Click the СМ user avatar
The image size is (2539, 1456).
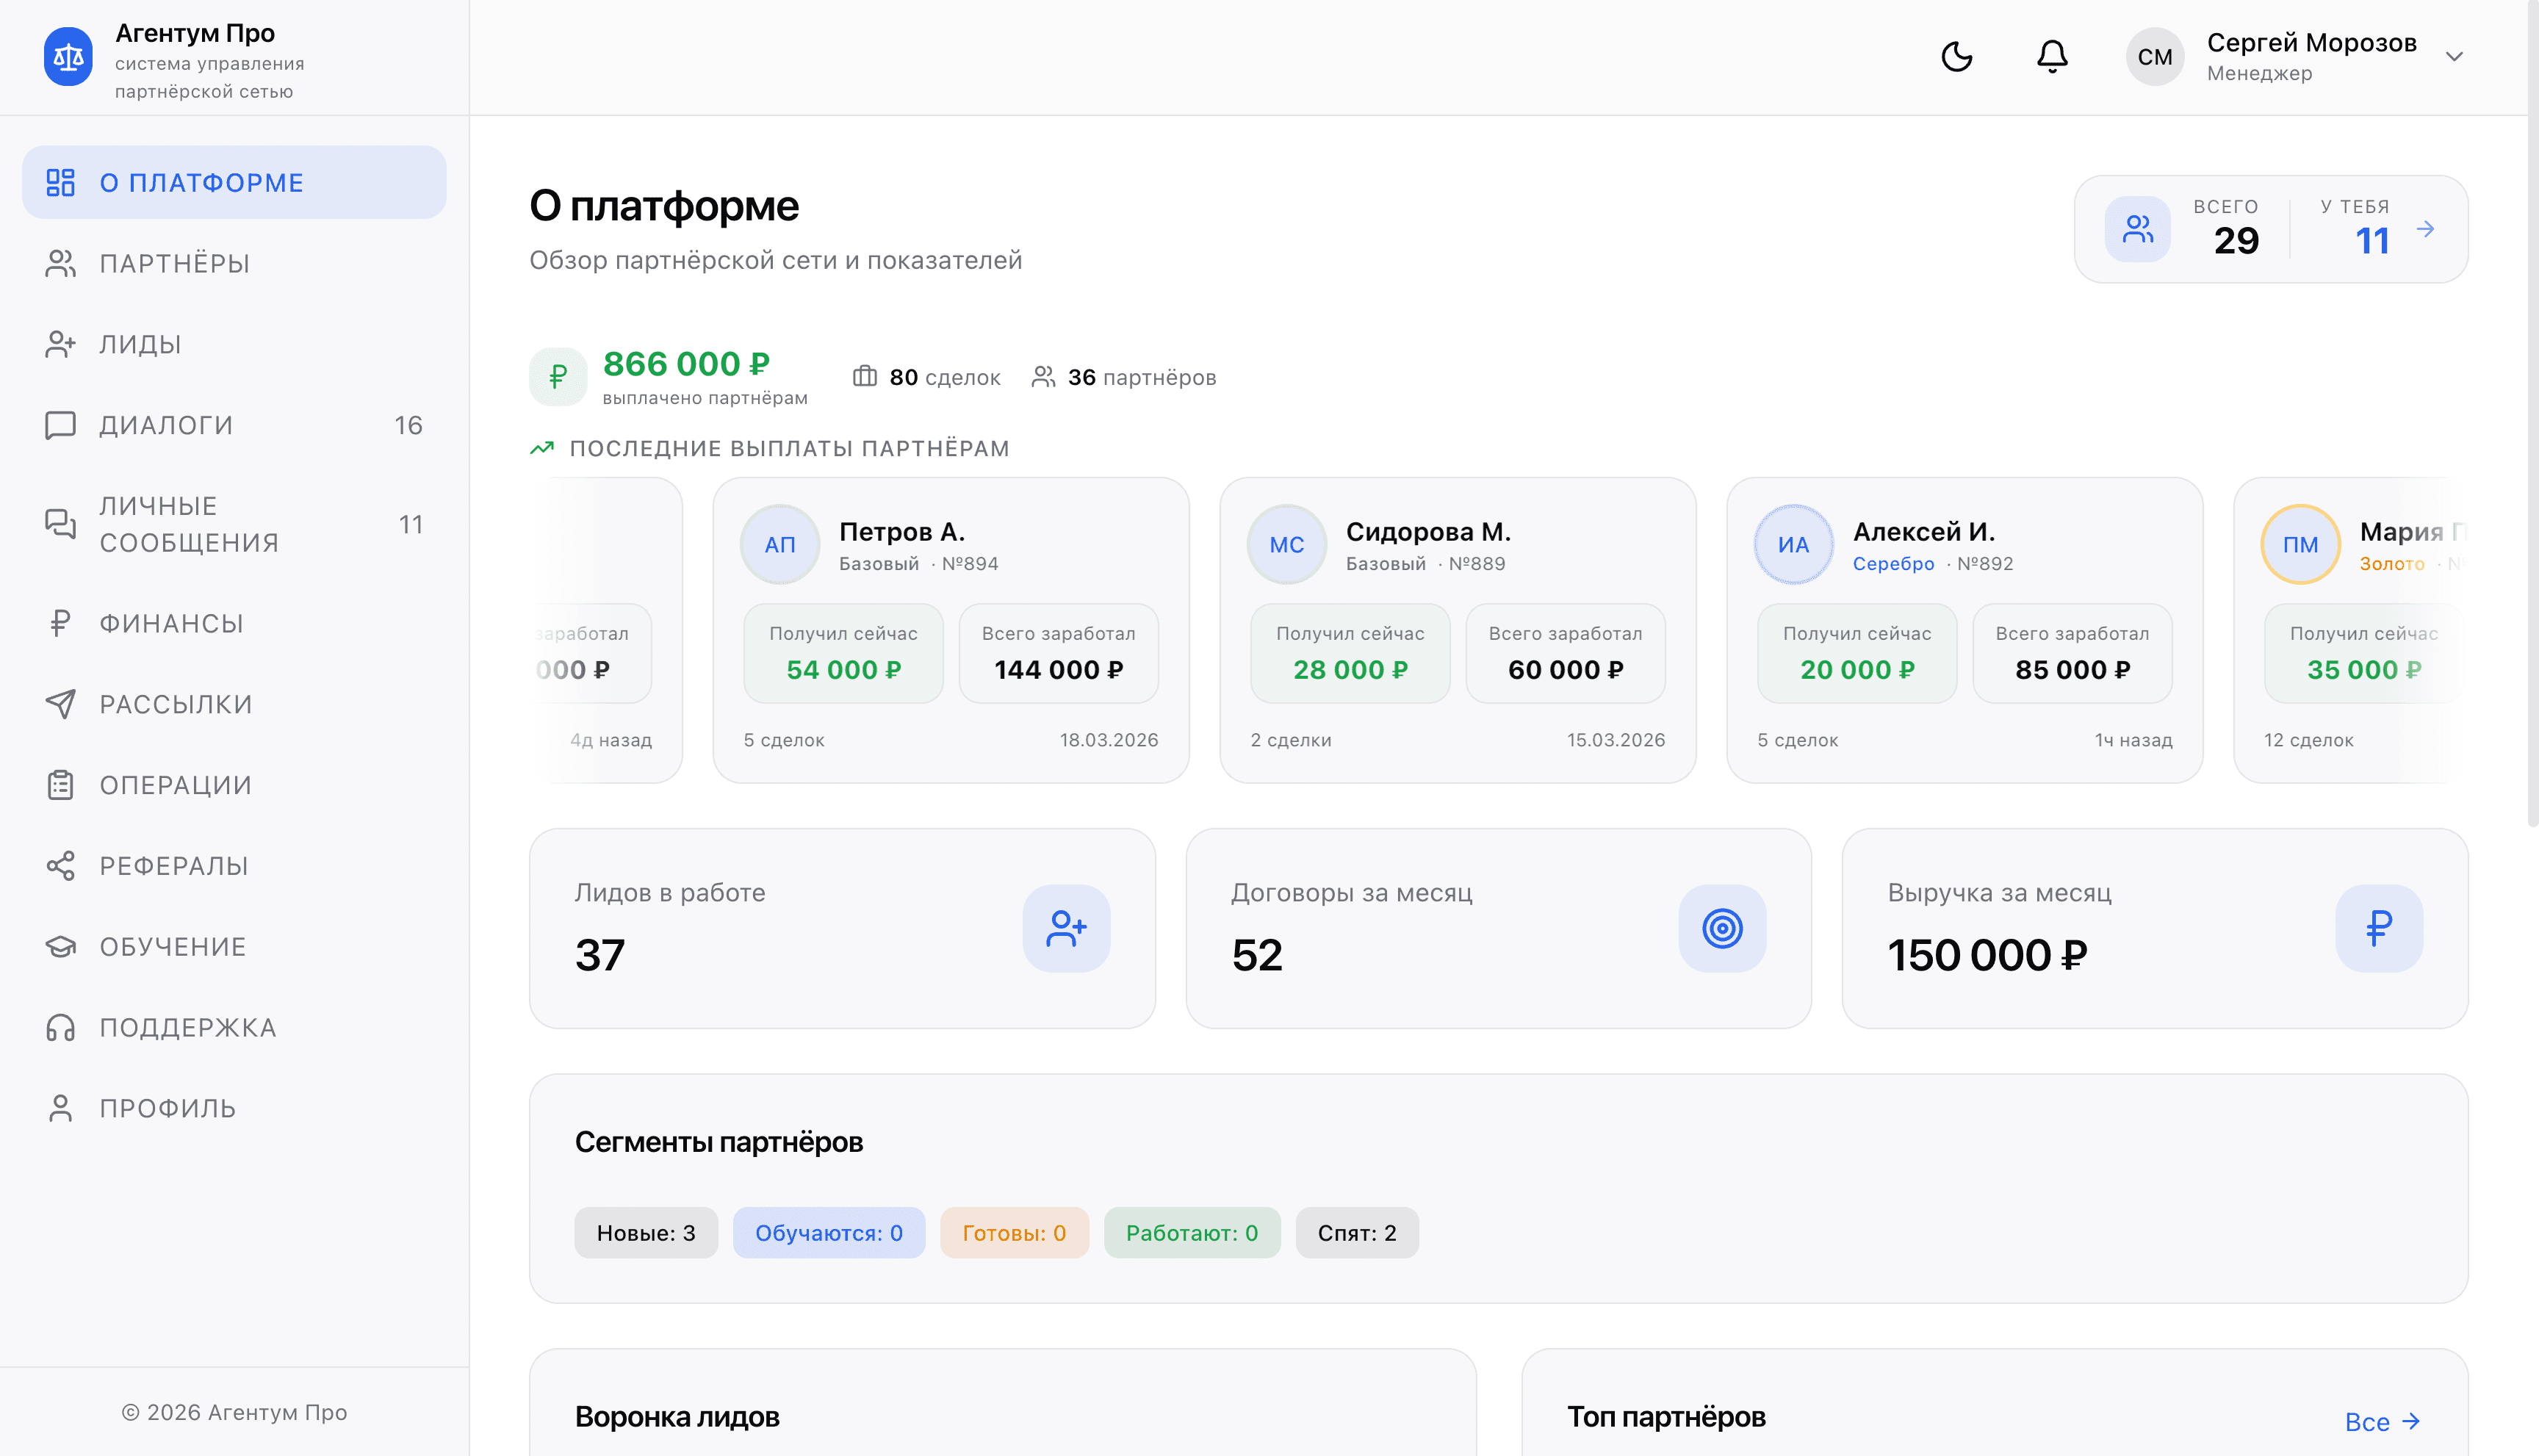tap(2155, 57)
